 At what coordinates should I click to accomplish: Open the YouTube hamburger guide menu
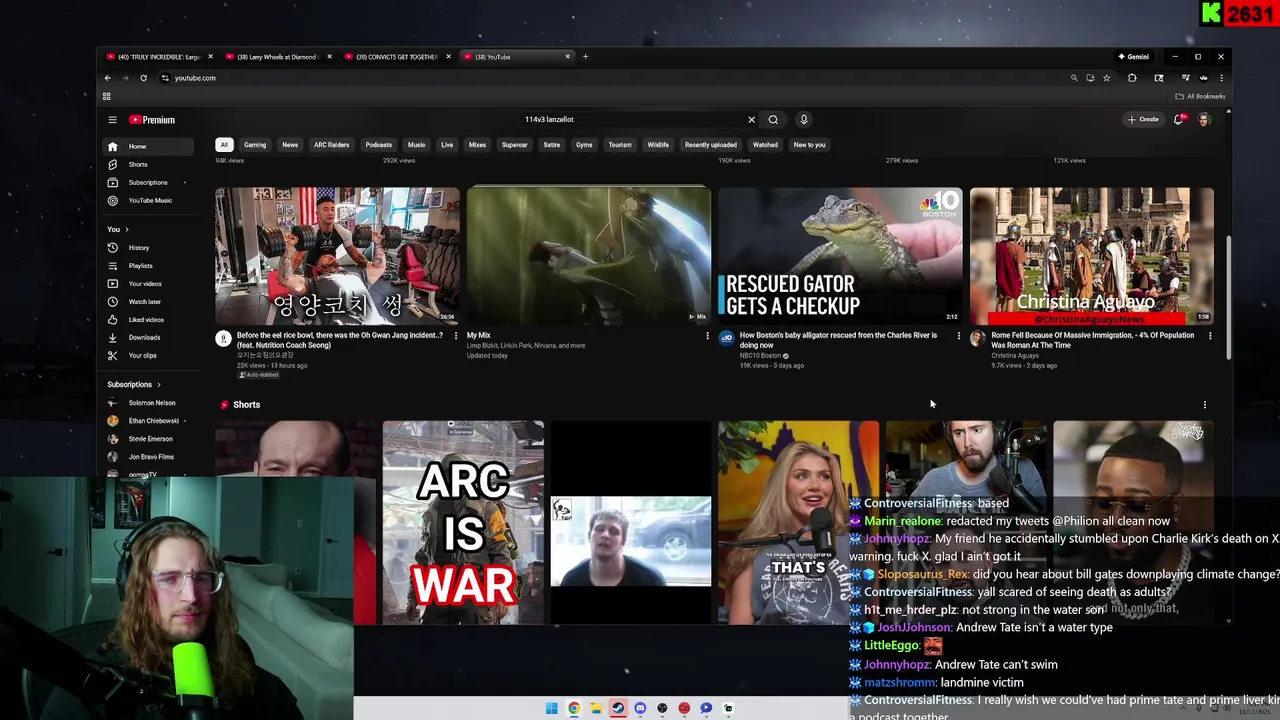[x=112, y=120]
